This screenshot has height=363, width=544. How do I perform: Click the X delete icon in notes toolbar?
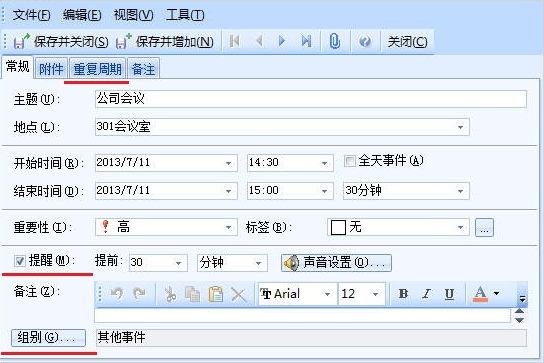pos(239,295)
